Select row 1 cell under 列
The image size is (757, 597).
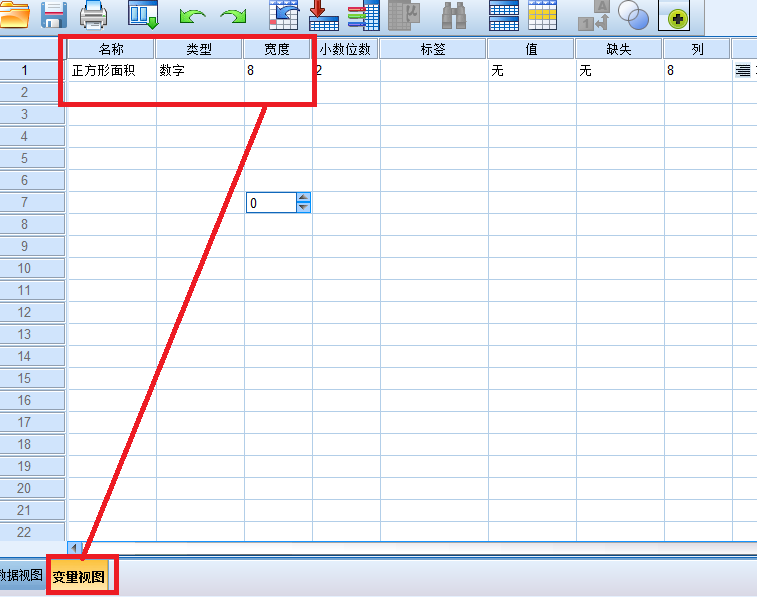tap(699, 70)
